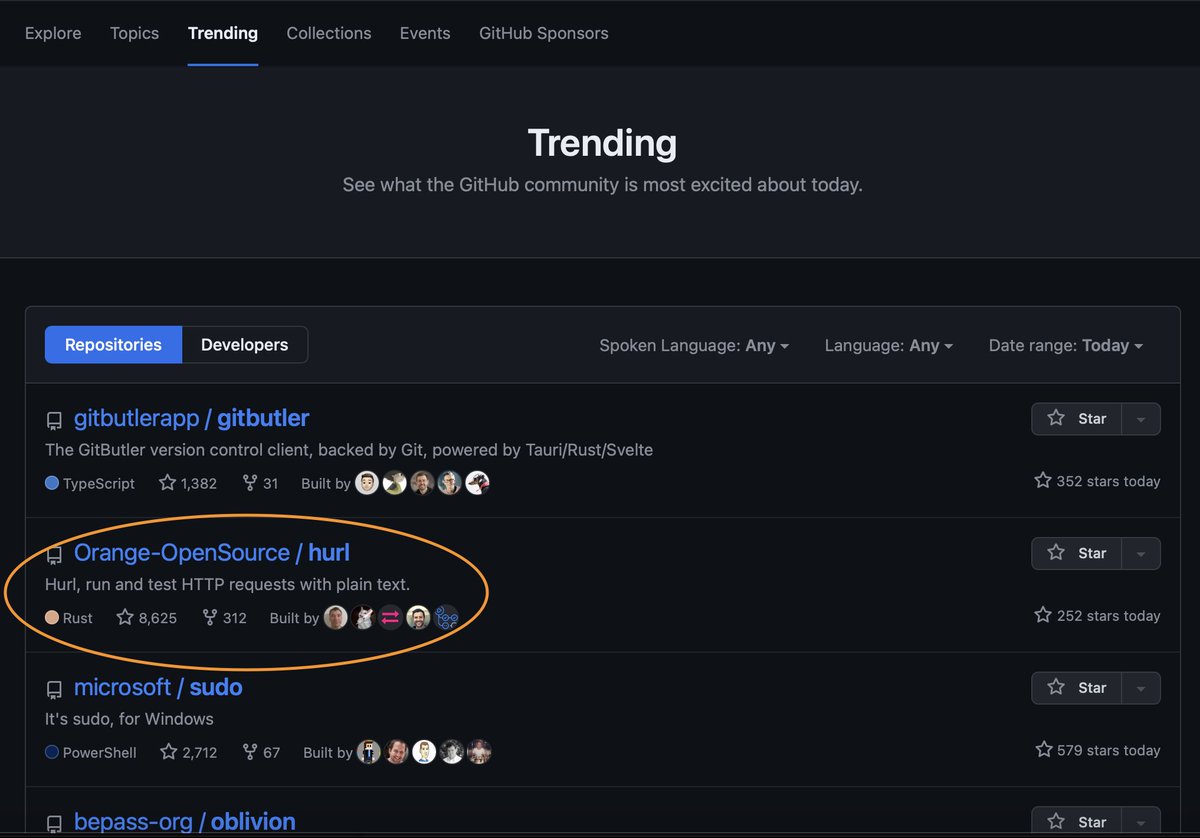Click third contributor avatar of gitbutler
This screenshot has width=1200, height=838.
pyautogui.click(x=422, y=483)
